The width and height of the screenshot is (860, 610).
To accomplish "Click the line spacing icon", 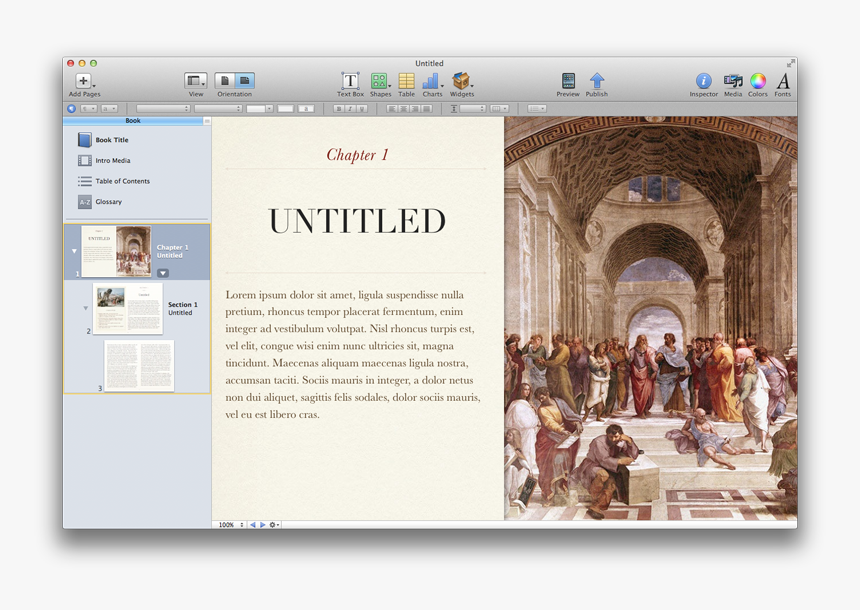I will [x=454, y=109].
